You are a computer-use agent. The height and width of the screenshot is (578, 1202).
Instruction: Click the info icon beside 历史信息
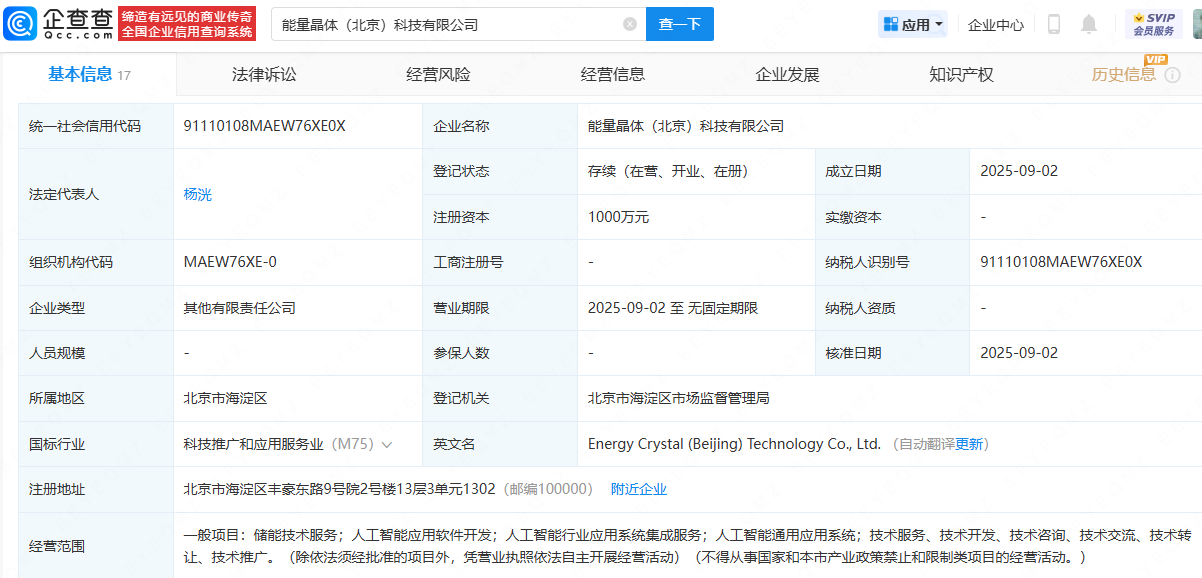pyautogui.click(x=1173, y=75)
